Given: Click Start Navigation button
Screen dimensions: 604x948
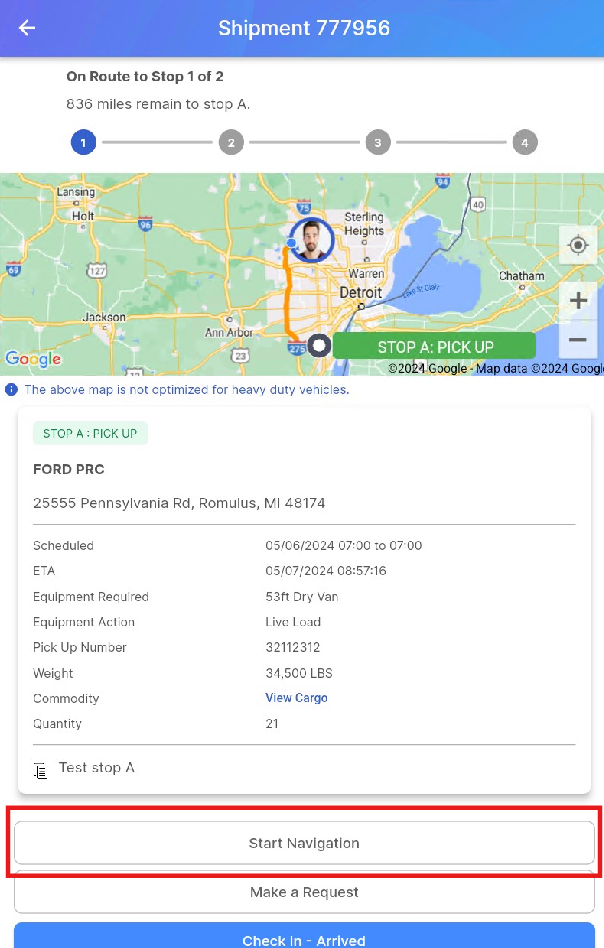Looking at the screenshot, I should point(304,843).
